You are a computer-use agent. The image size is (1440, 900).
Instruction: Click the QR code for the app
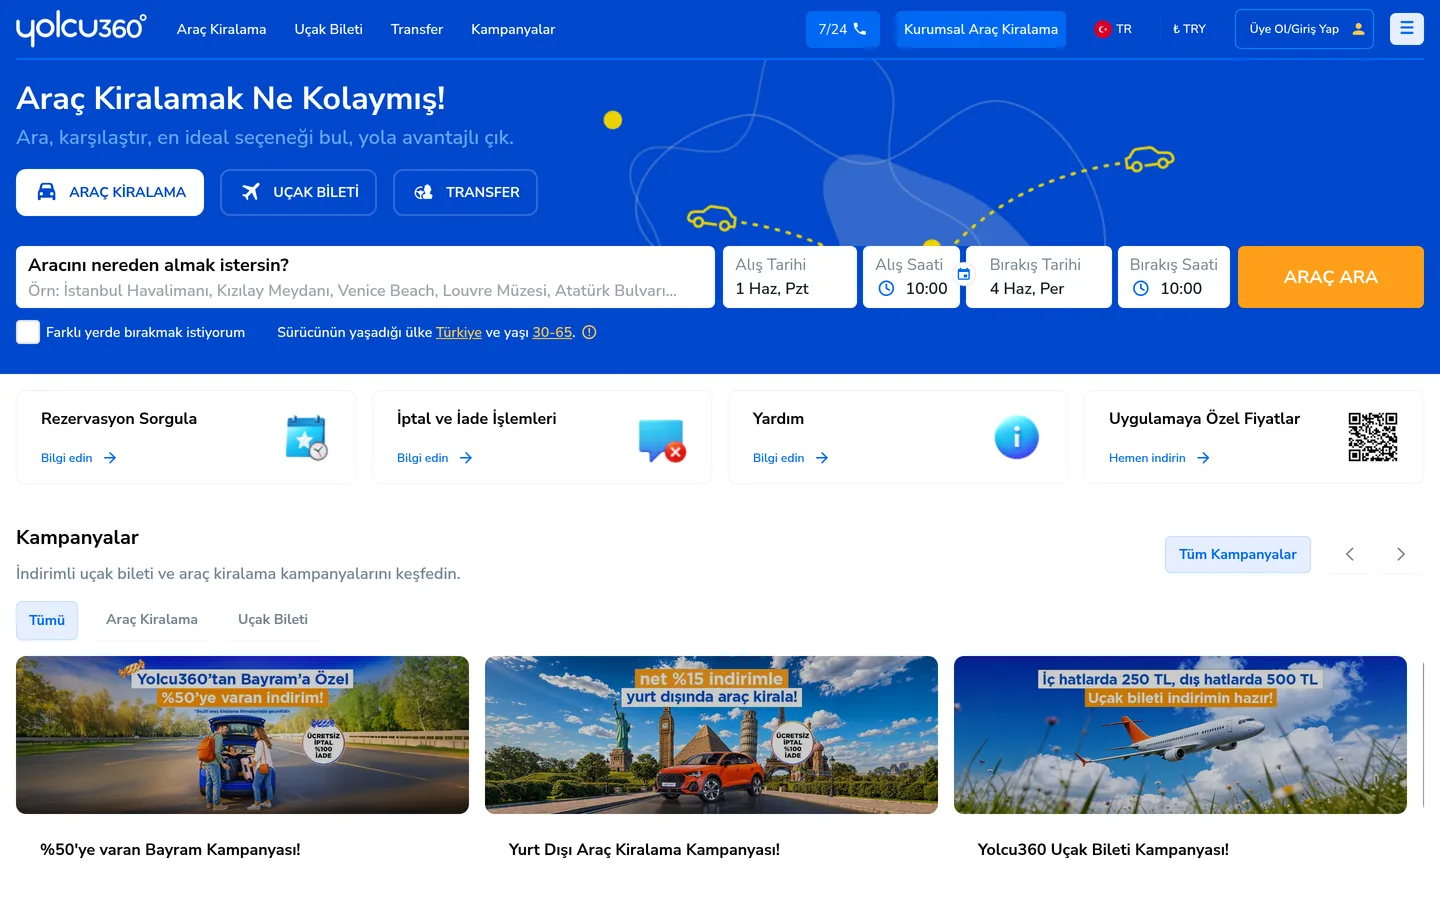click(1372, 437)
